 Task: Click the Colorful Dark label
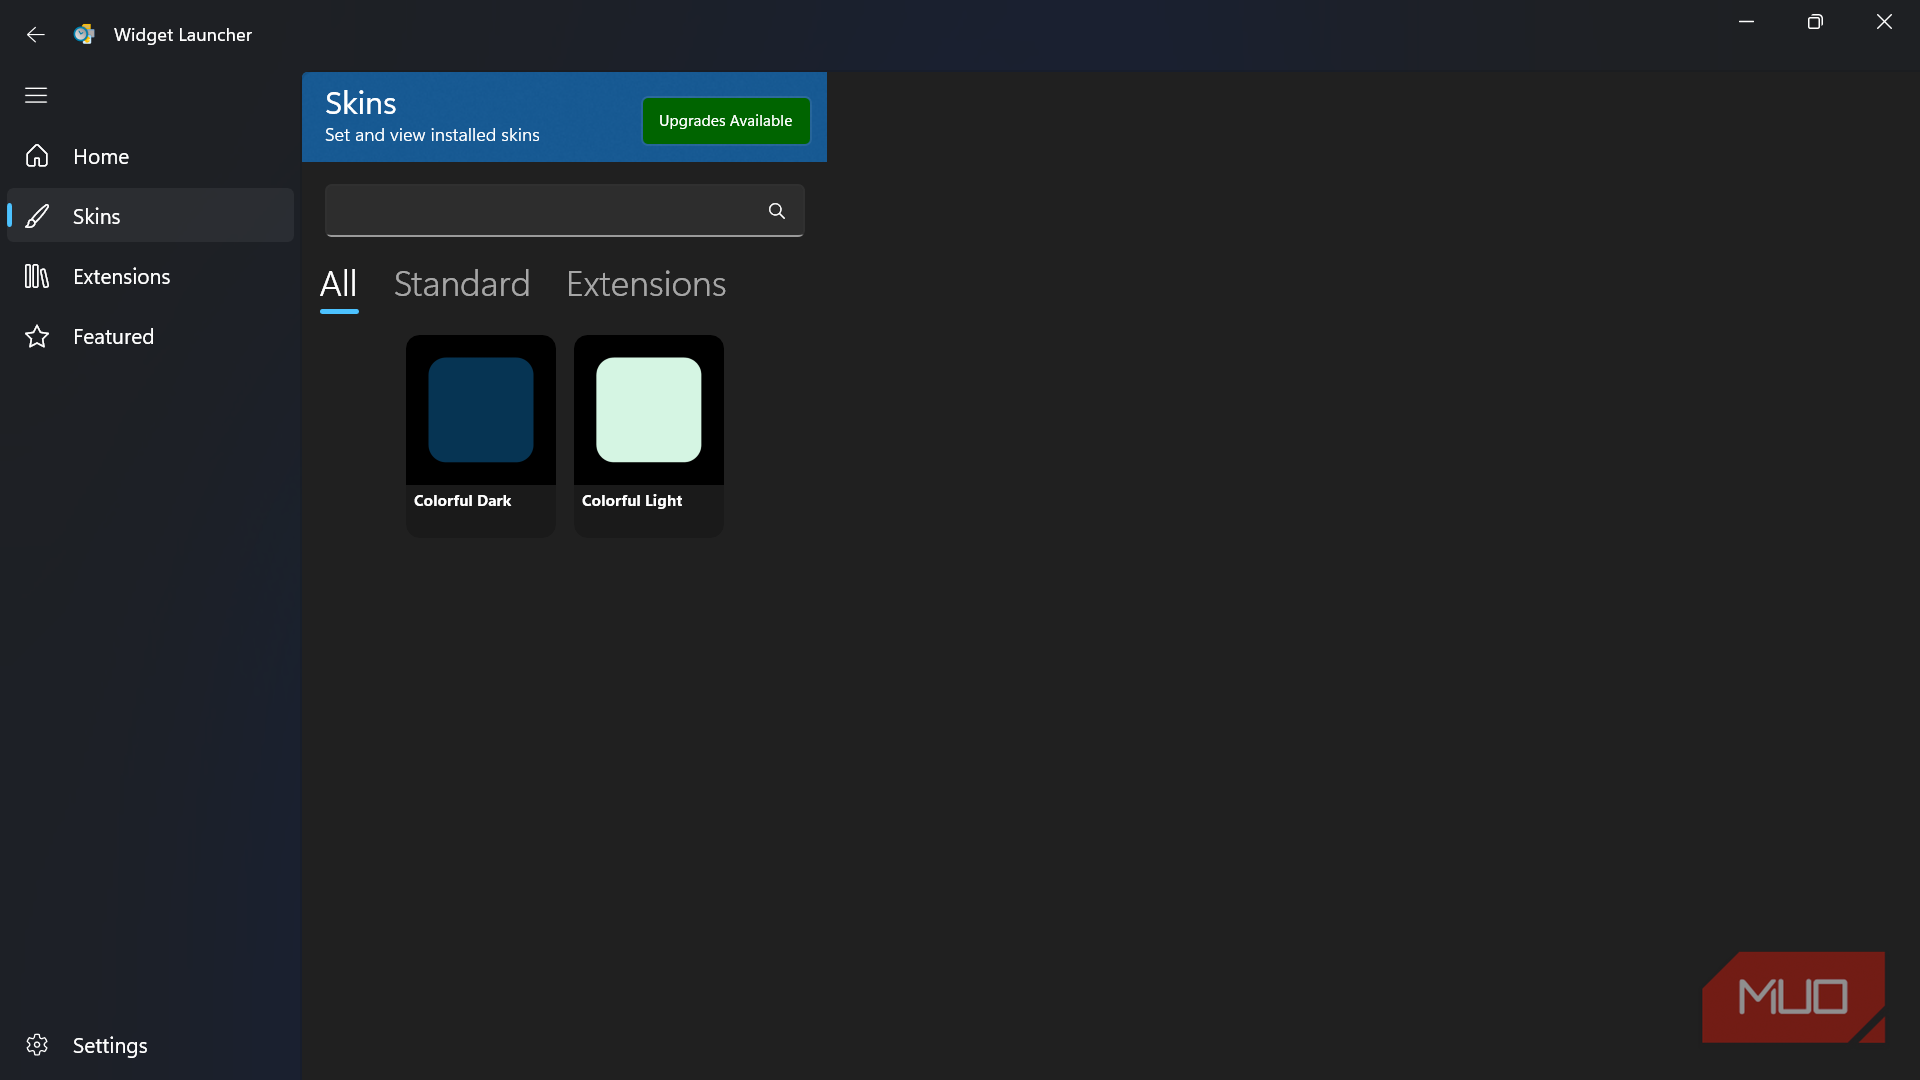pos(462,501)
